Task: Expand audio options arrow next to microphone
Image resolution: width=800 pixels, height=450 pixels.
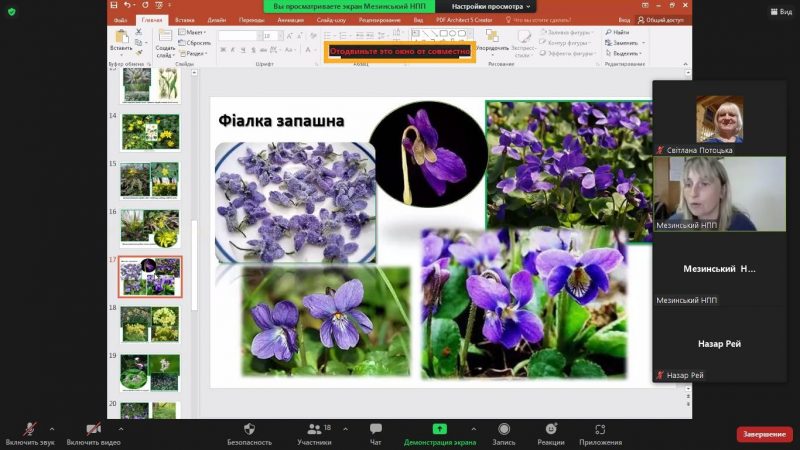Action: click(x=52, y=428)
